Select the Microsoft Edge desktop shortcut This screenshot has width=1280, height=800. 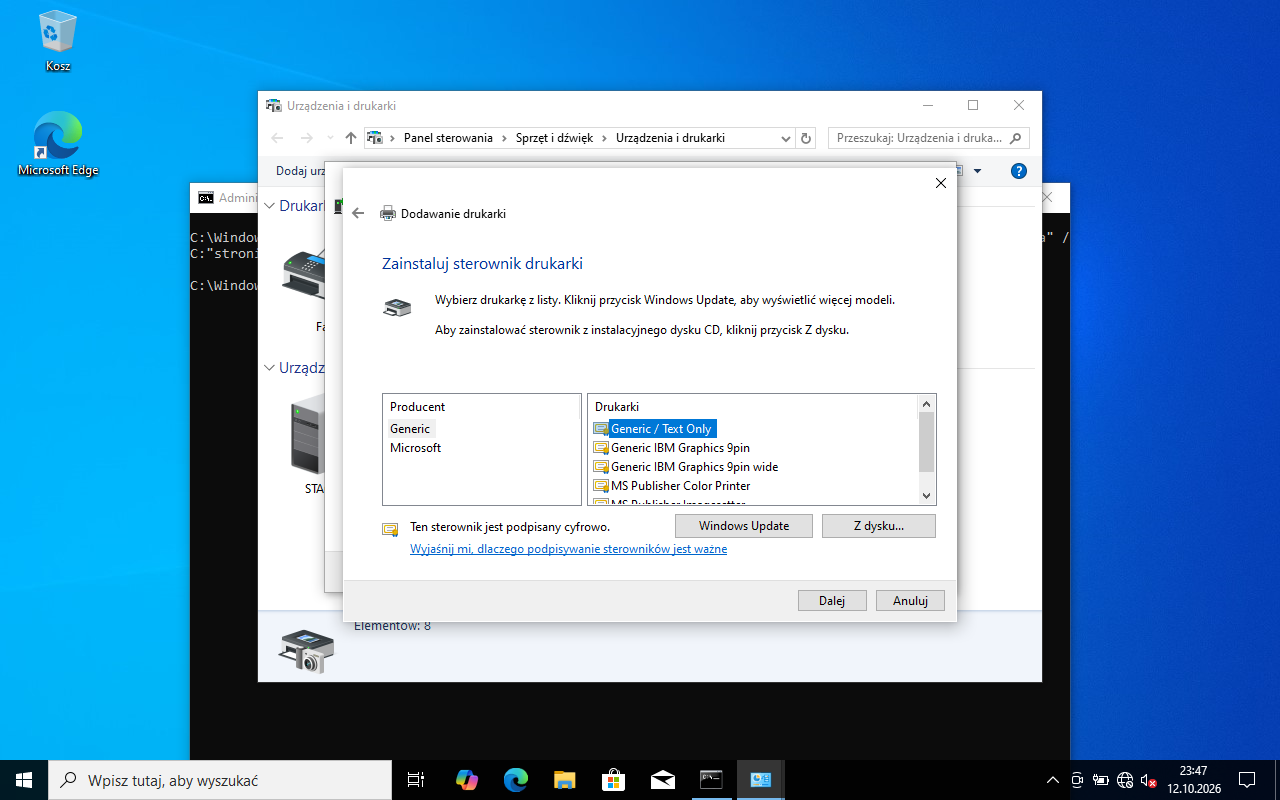(58, 144)
